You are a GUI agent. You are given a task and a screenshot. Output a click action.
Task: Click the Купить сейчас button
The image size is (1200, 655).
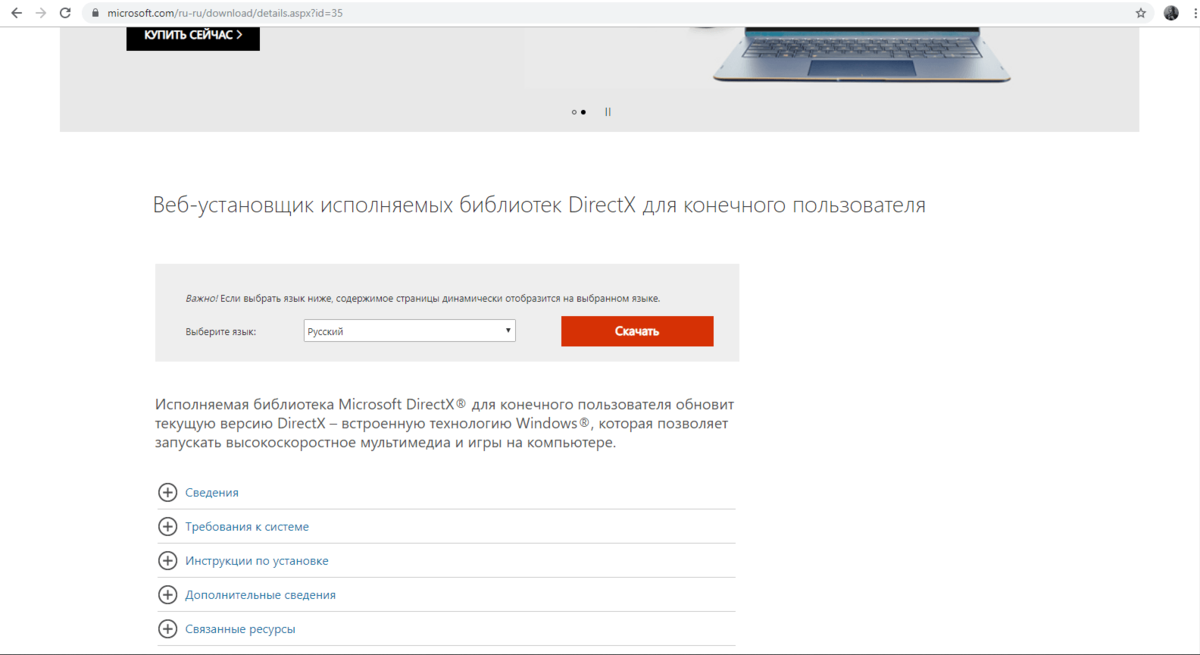[192, 37]
